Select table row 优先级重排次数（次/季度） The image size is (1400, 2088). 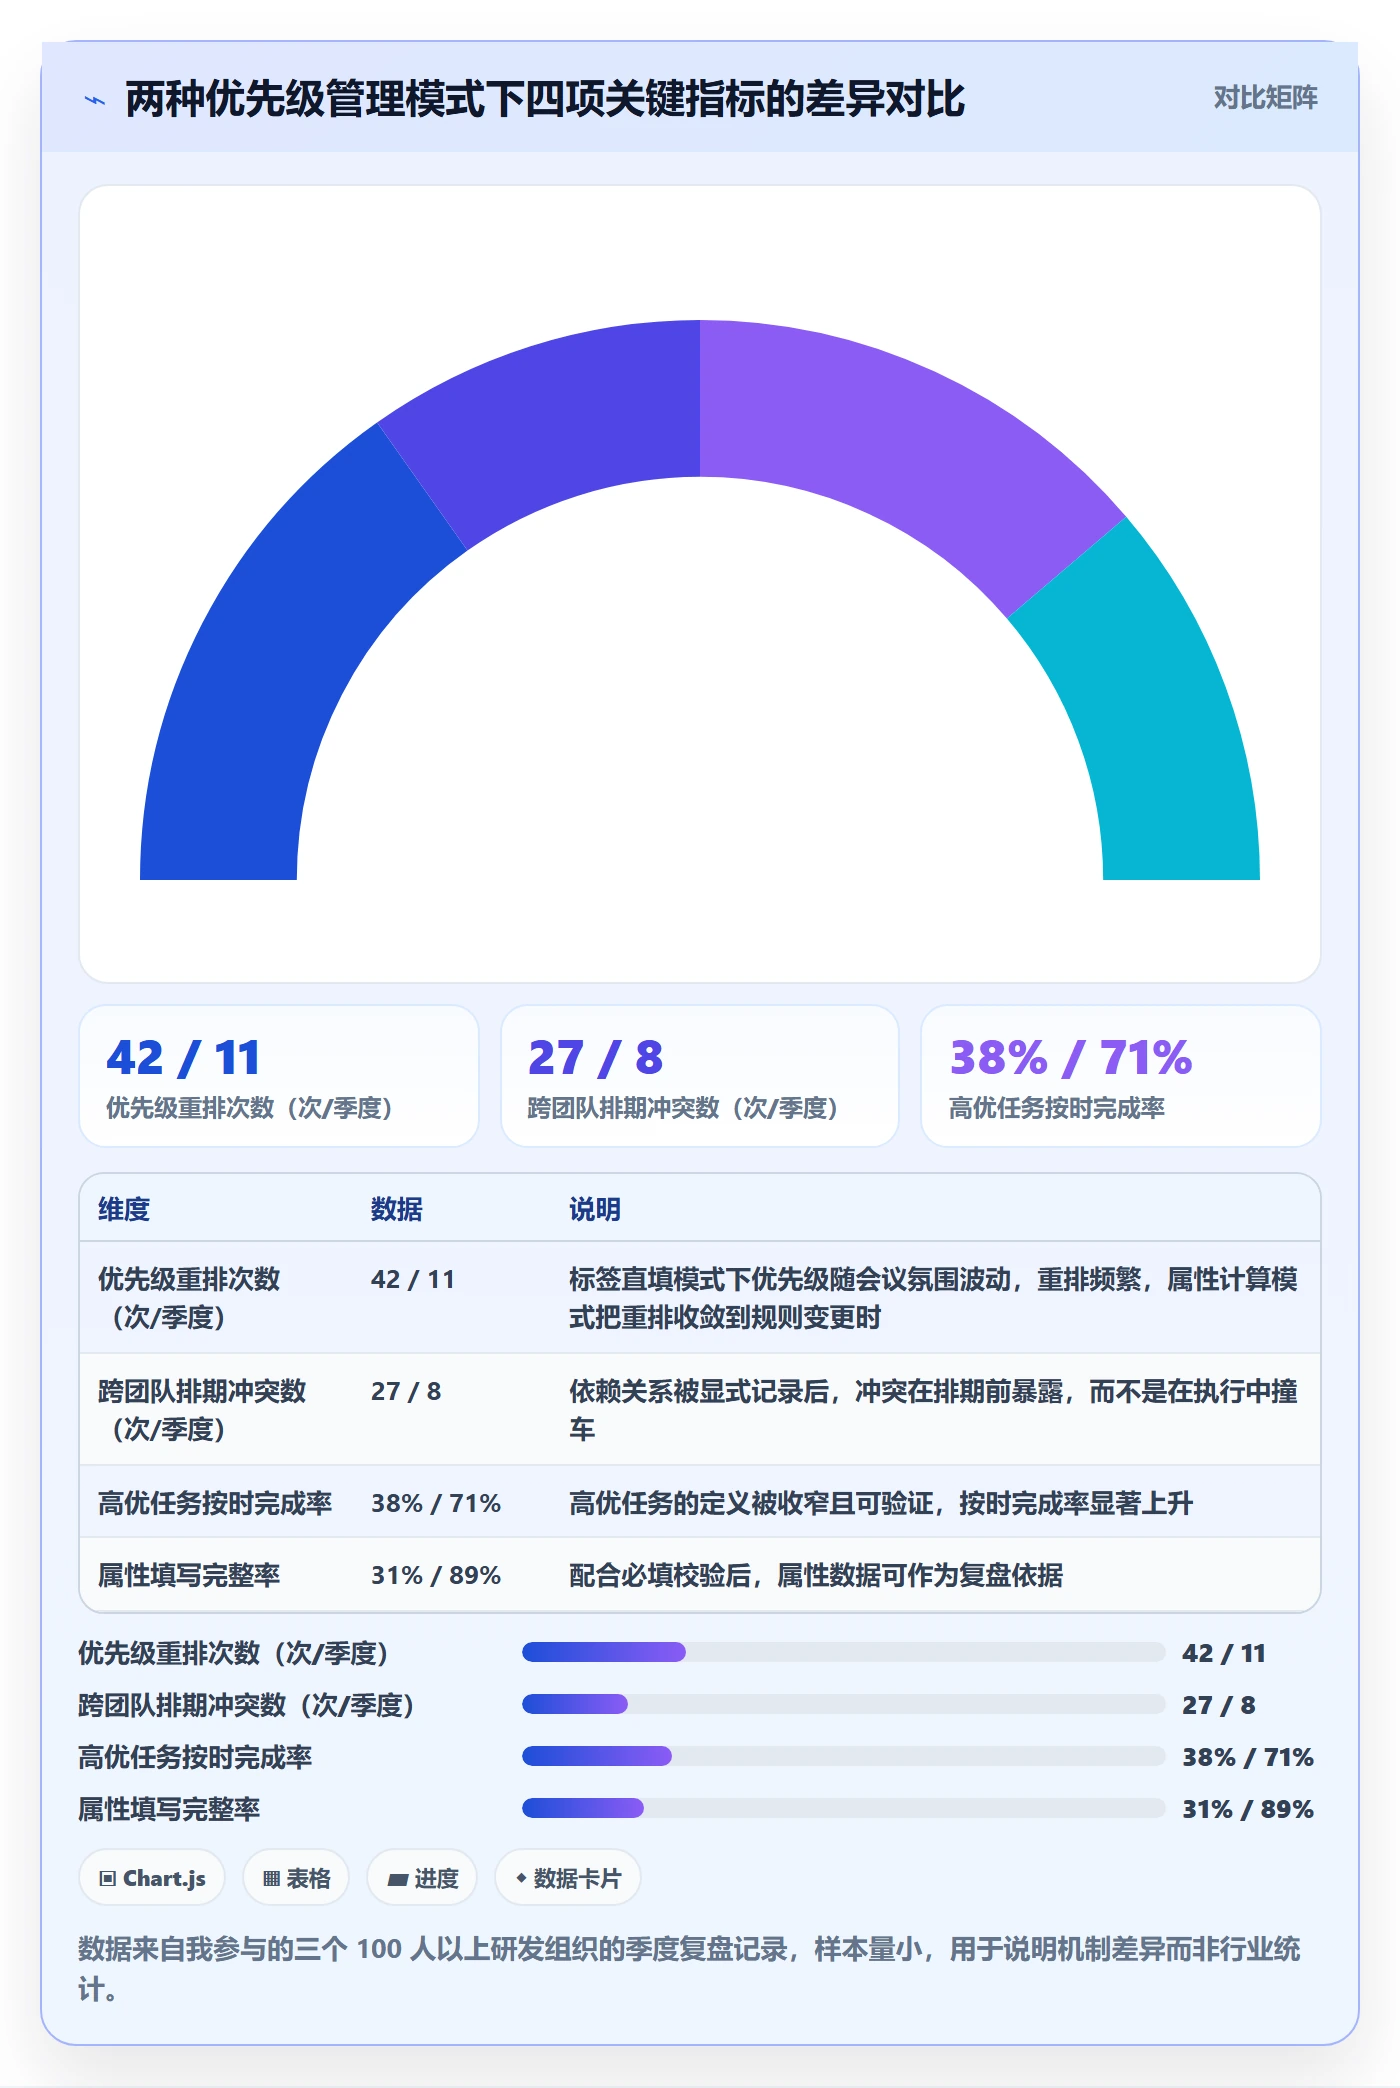coord(700,1298)
